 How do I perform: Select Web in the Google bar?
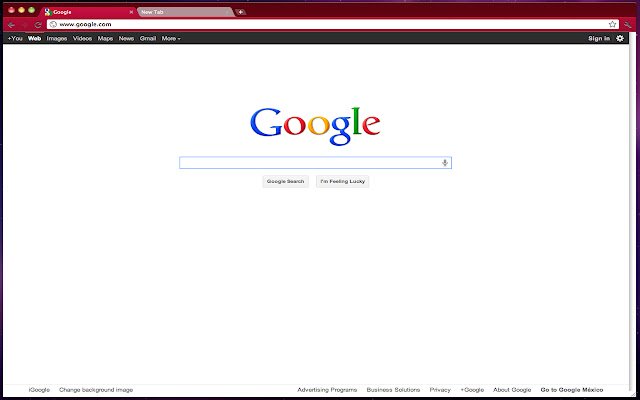[35, 38]
